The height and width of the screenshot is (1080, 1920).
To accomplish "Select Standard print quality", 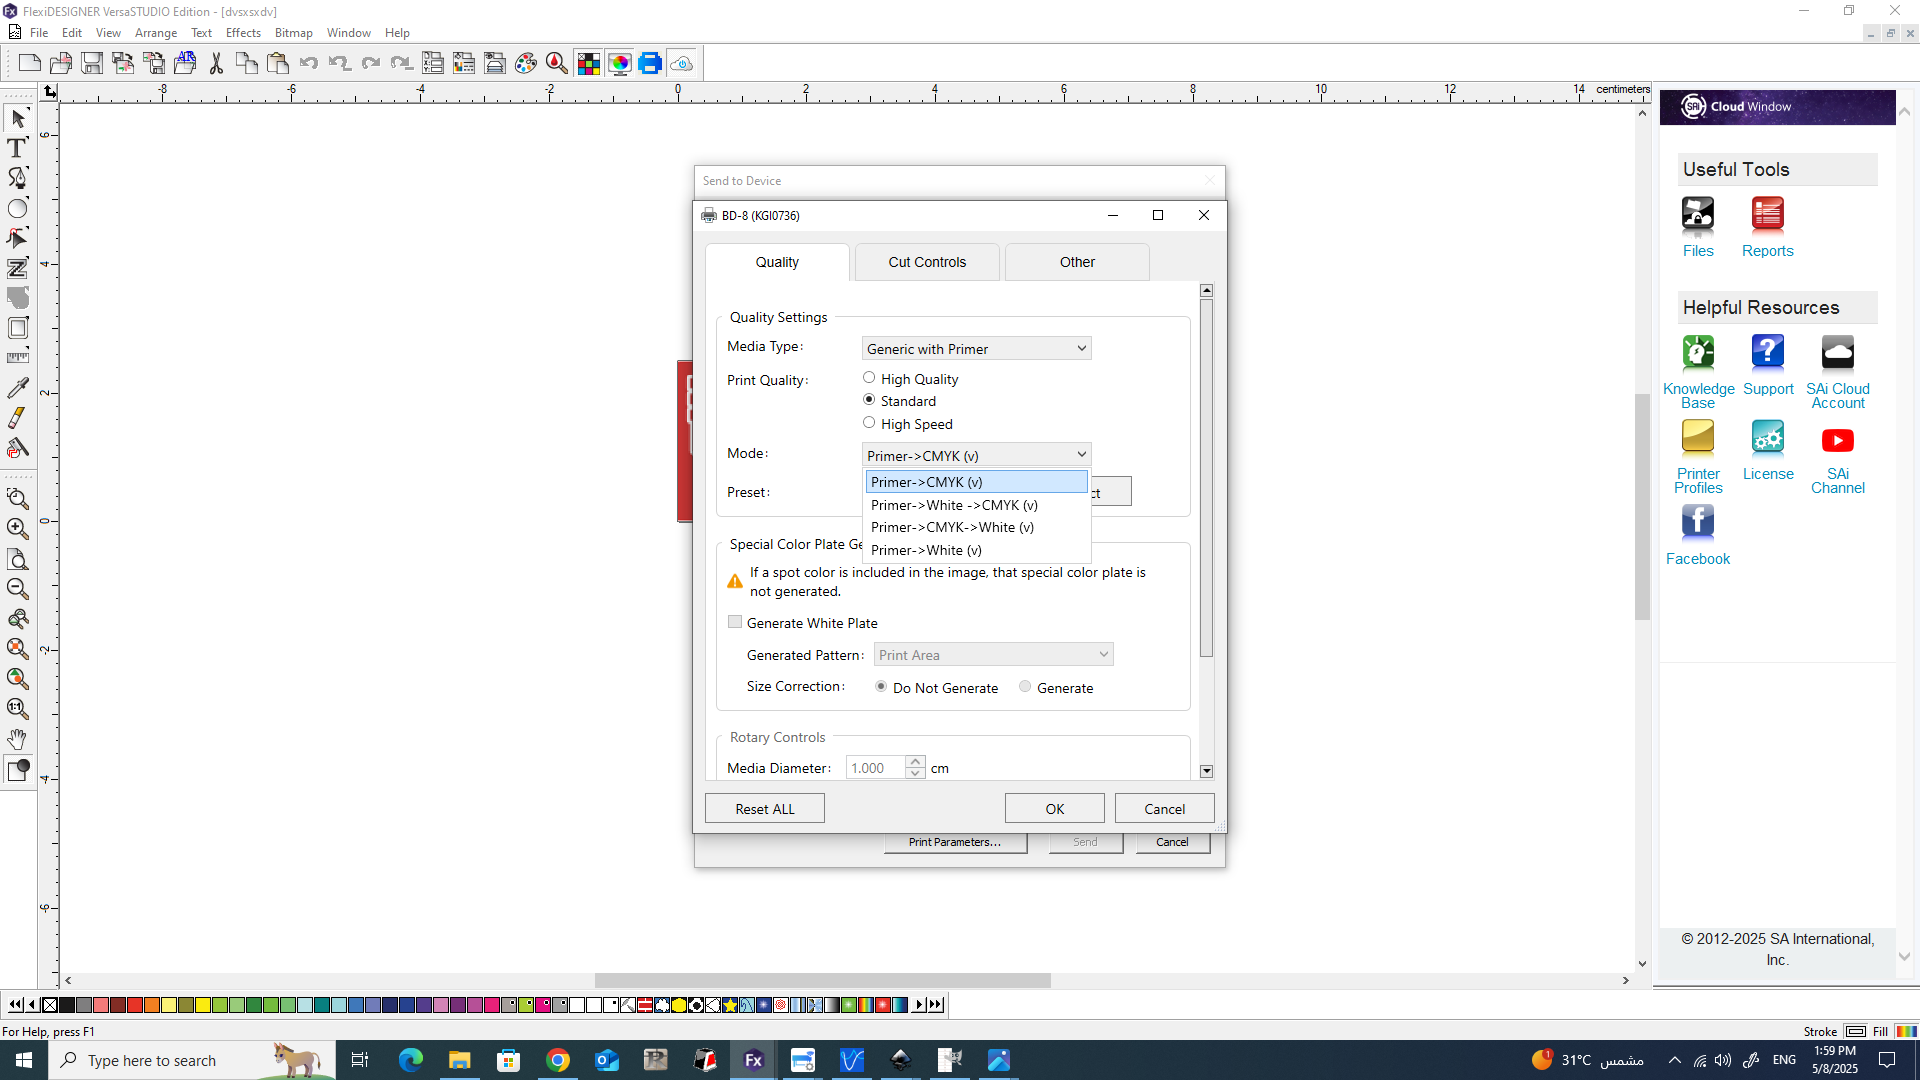I will coord(869,400).
